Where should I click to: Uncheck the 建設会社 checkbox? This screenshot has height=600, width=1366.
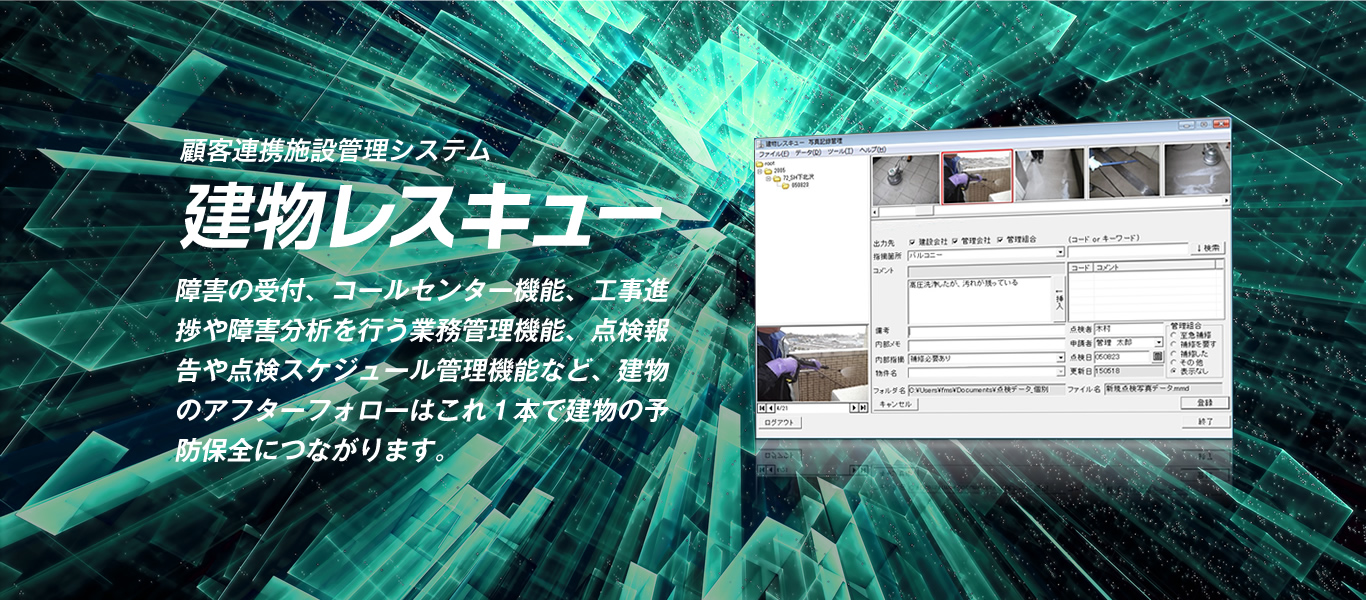click(912, 241)
